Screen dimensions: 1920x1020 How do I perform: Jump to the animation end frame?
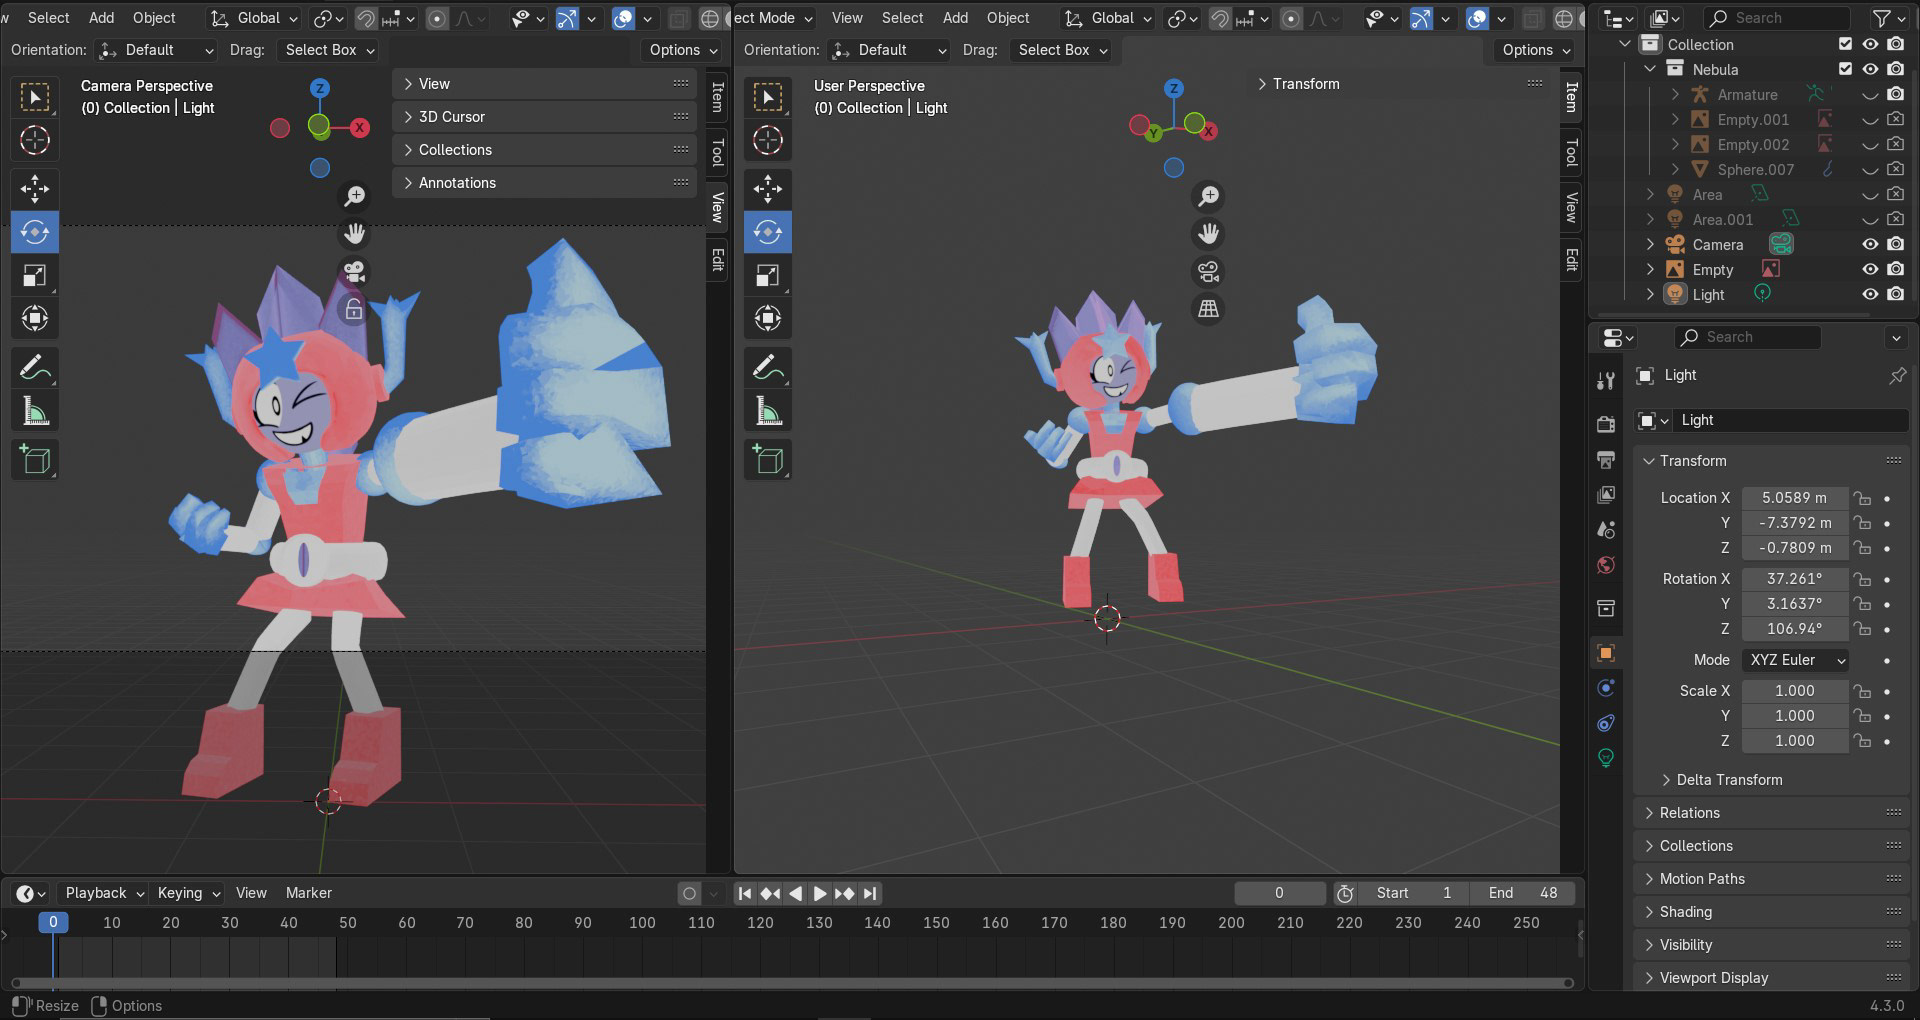(870, 893)
